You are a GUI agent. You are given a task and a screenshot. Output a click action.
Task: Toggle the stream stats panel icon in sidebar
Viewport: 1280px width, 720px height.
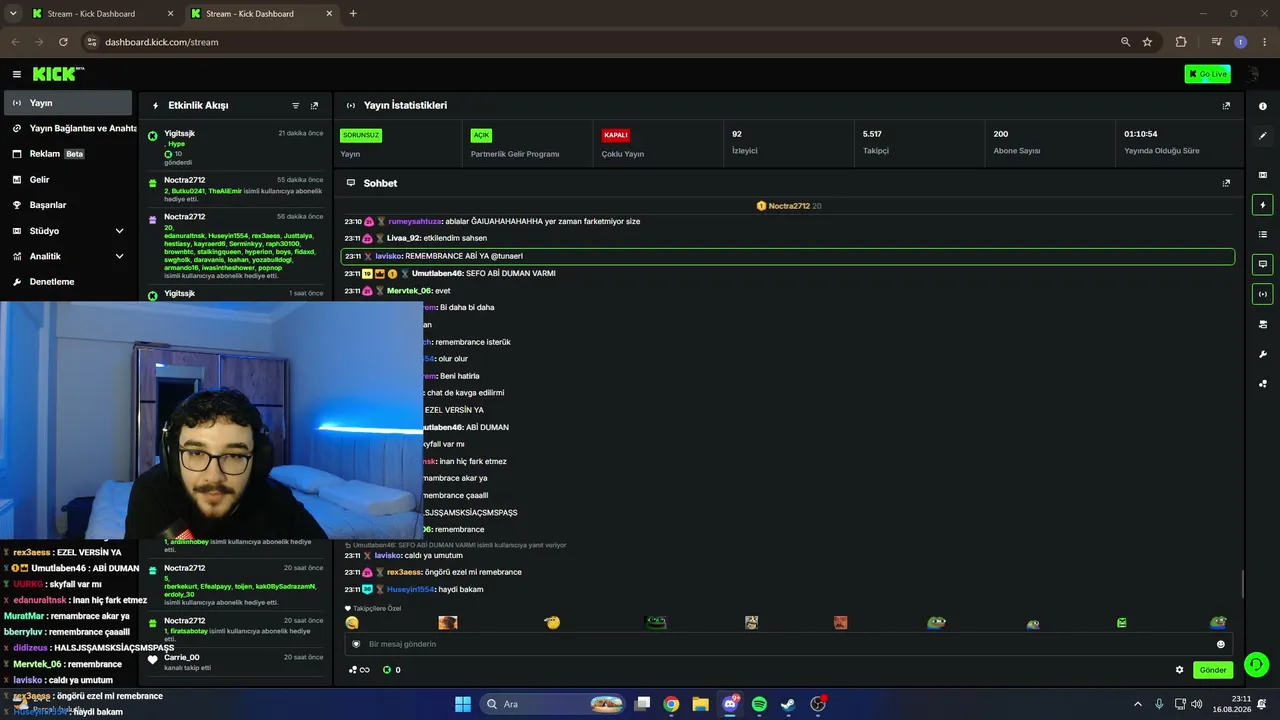1262,294
